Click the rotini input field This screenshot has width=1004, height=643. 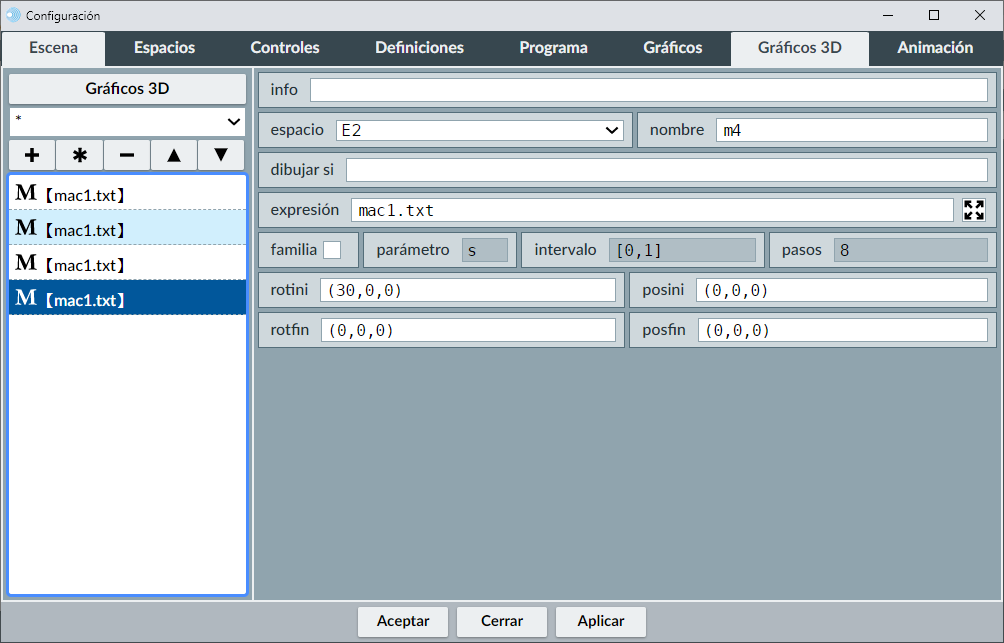click(x=467, y=290)
